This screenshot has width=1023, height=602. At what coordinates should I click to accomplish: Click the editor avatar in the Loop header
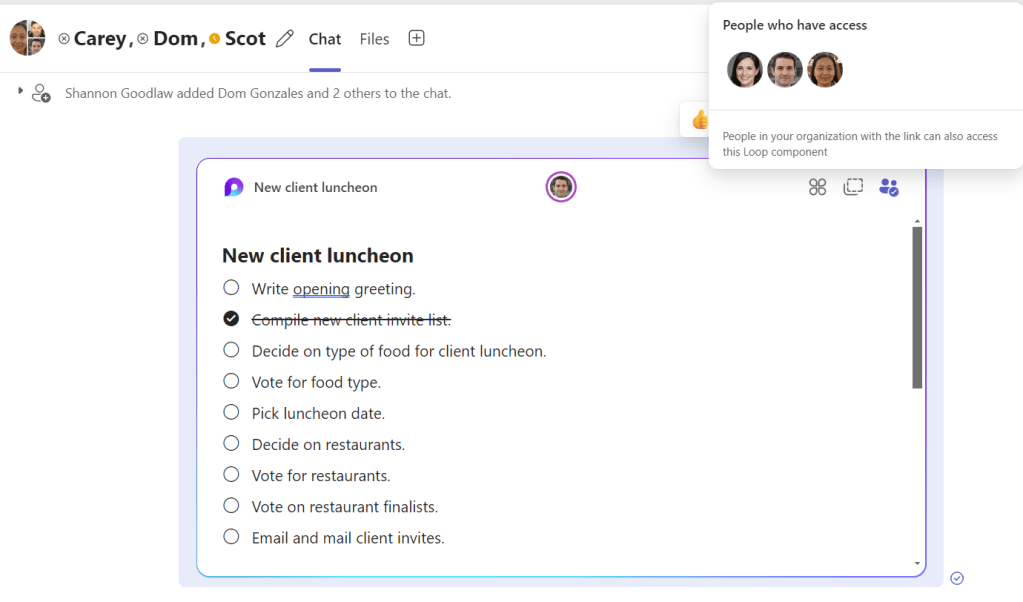tap(560, 187)
